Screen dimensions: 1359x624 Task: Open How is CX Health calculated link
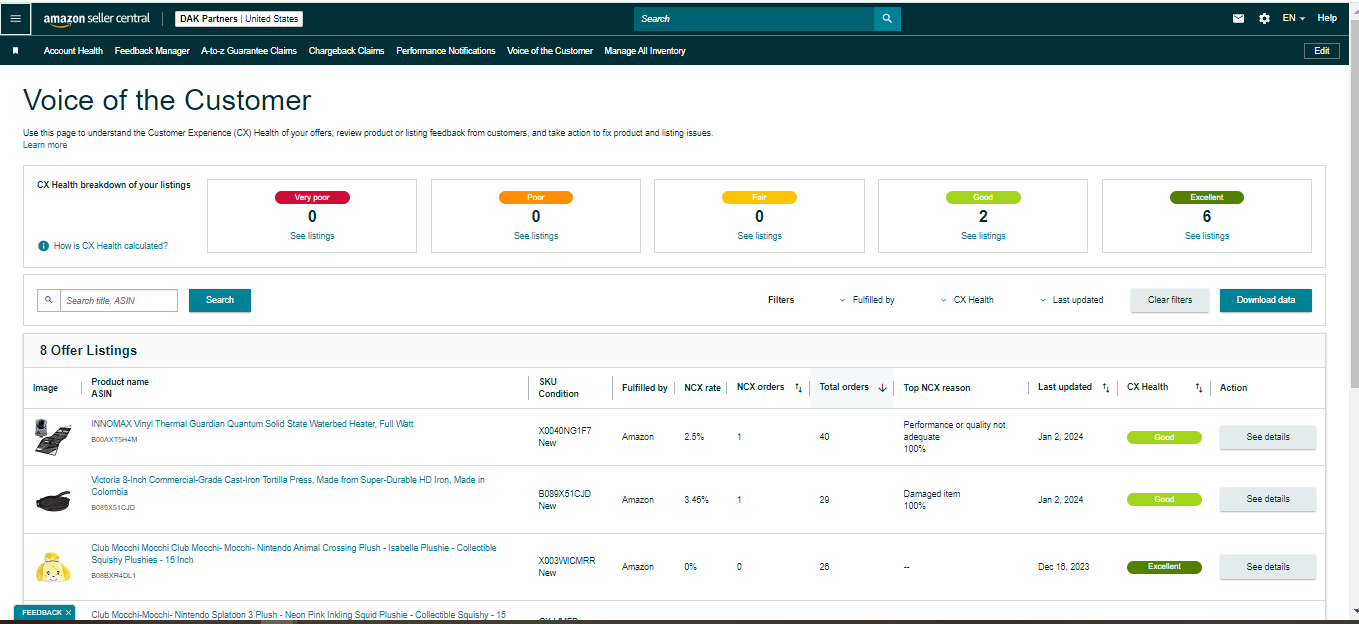pyautogui.click(x=111, y=246)
